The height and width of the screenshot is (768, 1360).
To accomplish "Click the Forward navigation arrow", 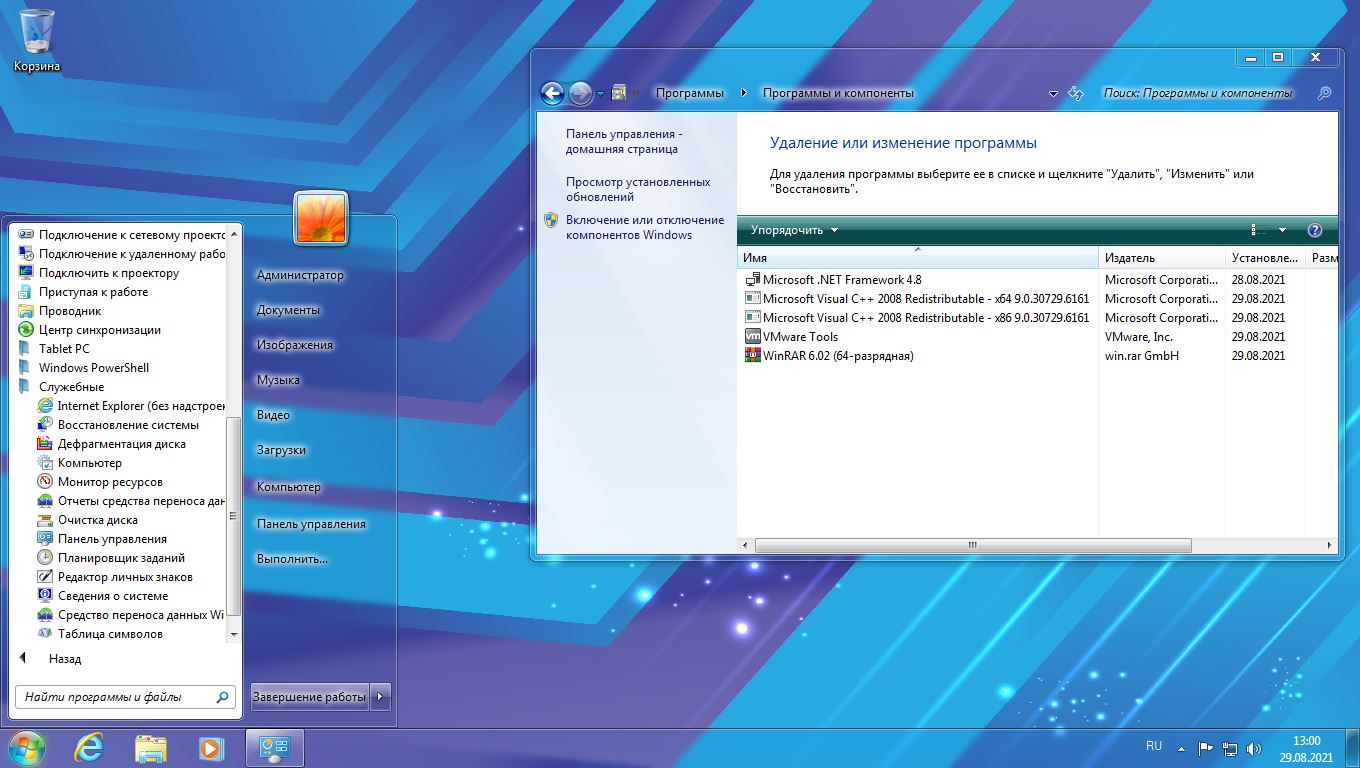I will click(x=580, y=93).
